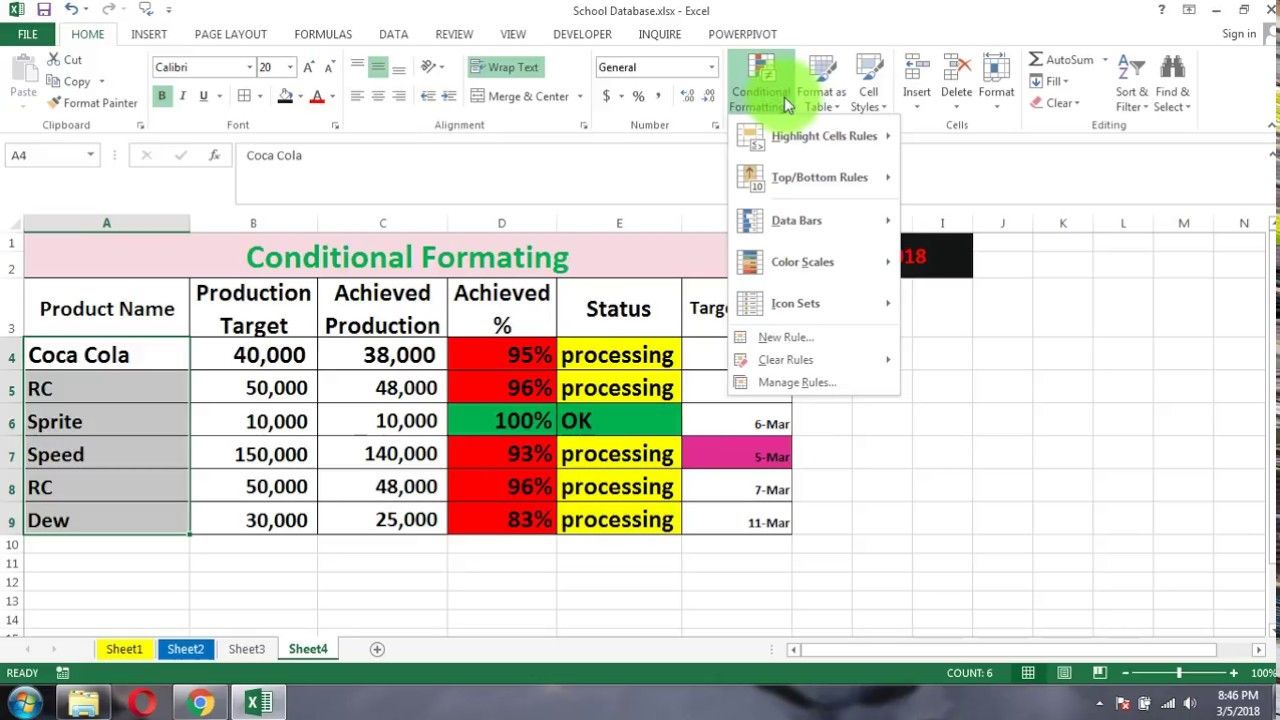
Task: Cut the selected cells
Action: pos(64,60)
